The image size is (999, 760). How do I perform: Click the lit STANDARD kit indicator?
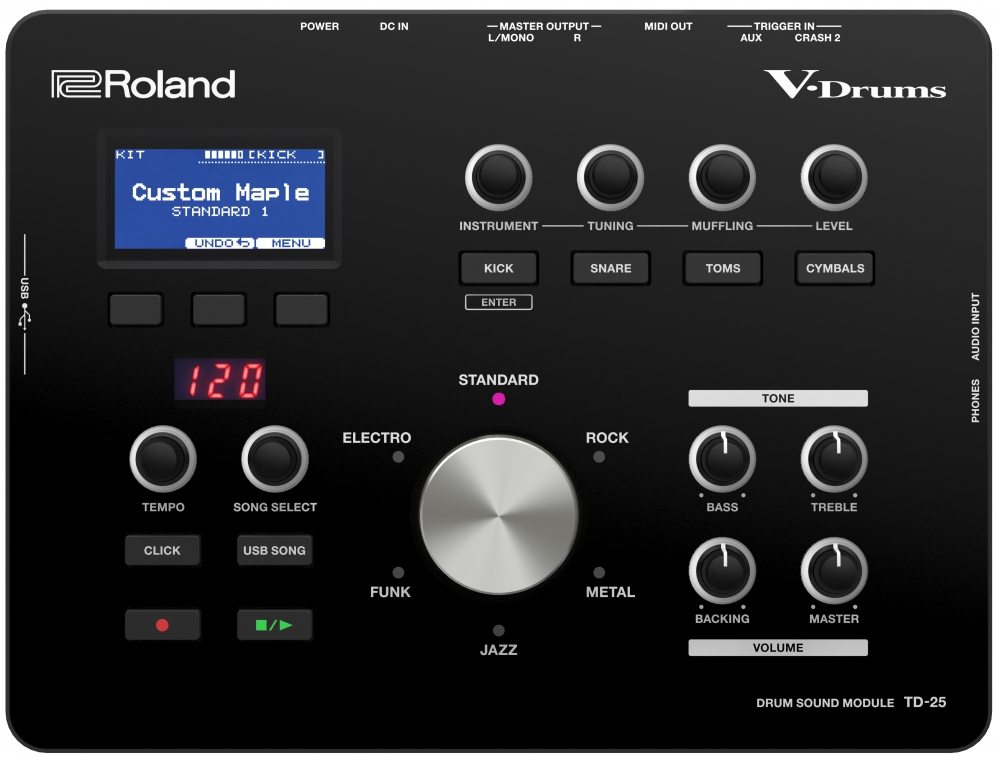tap(499, 399)
